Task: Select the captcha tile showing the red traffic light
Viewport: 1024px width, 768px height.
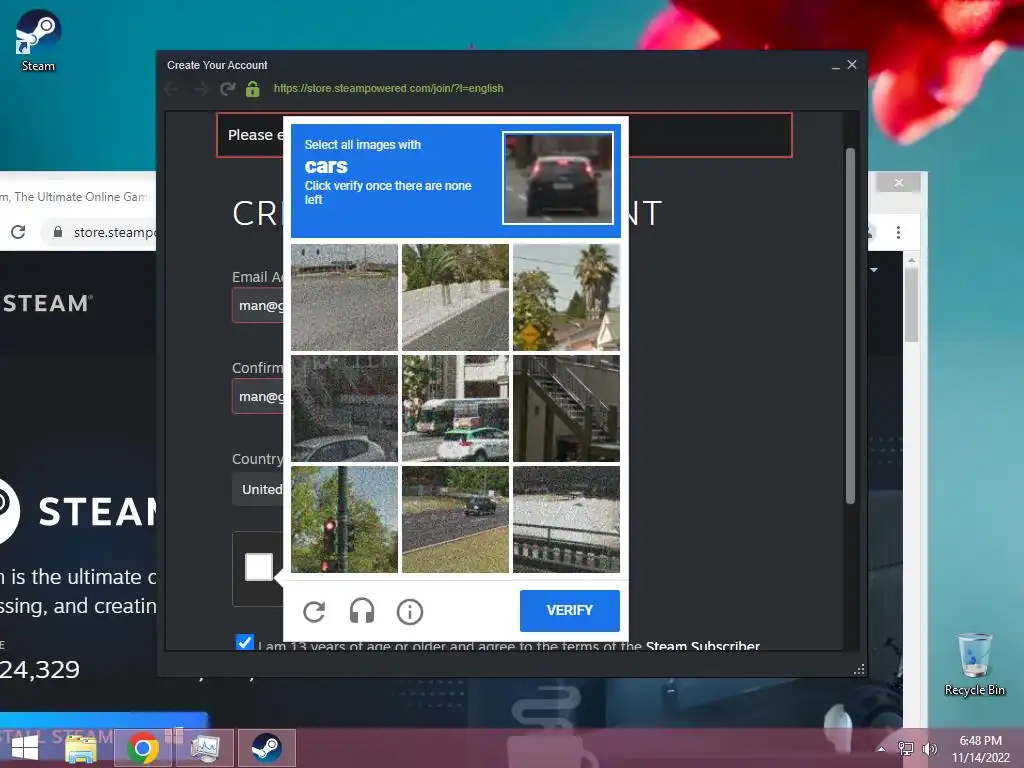Action: pyautogui.click(x=344, y=519)
